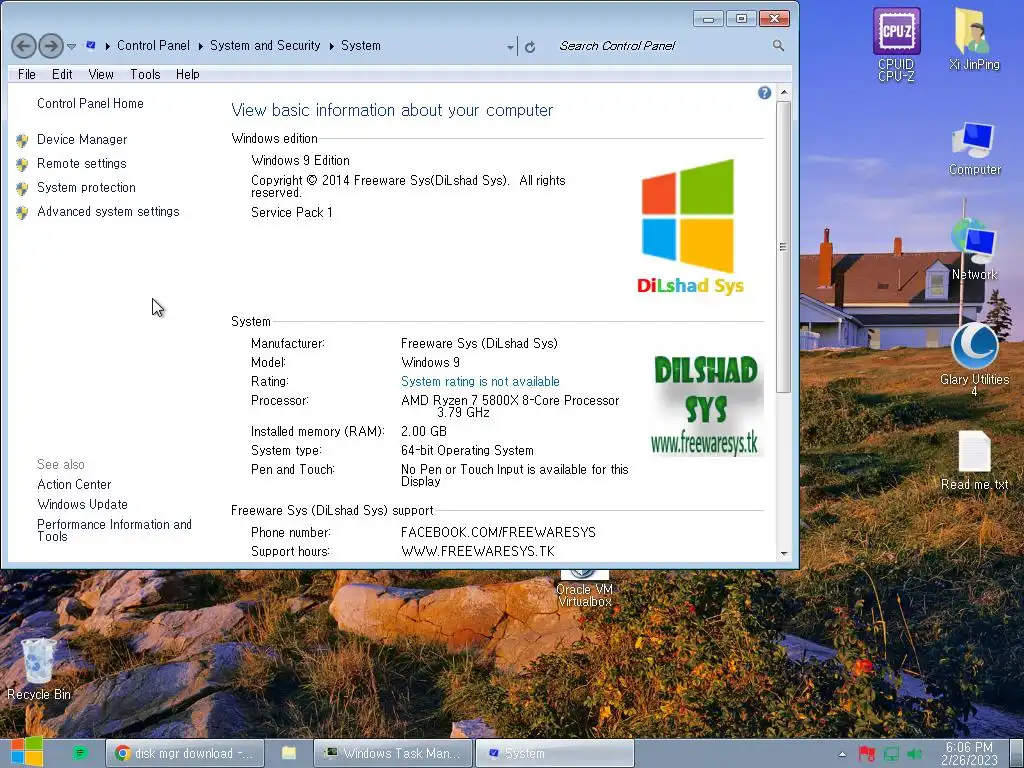Open Action Center link
Viewport: 1024px width, 768px height.
coord(74,485)
